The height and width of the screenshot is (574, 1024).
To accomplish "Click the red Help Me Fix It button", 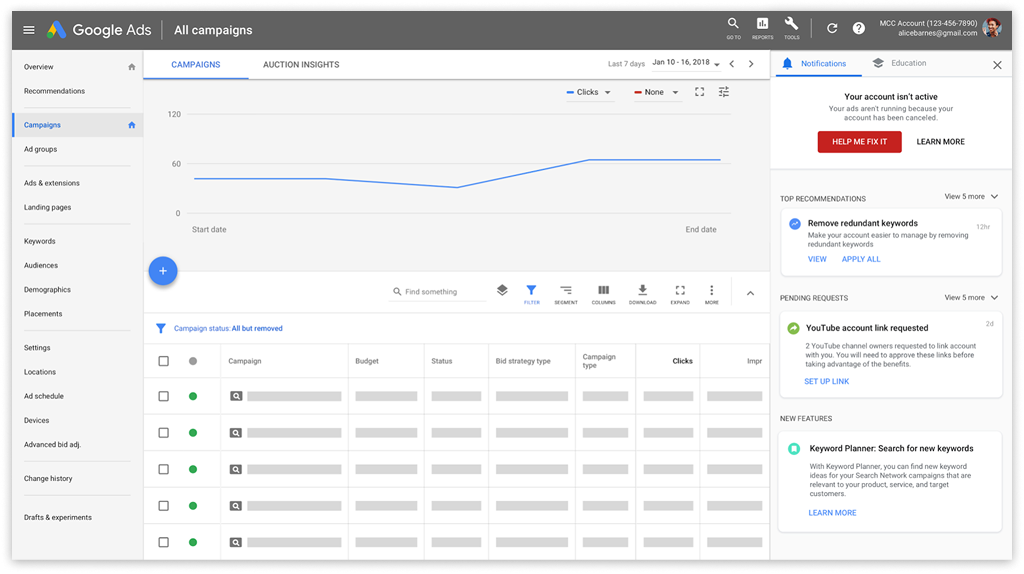I will 859,142.
